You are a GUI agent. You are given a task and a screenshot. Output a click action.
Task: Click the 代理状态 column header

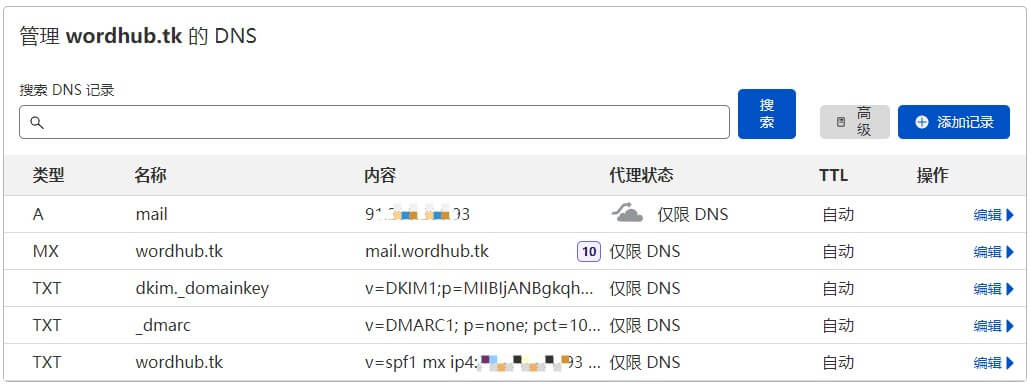click(641, 175)
